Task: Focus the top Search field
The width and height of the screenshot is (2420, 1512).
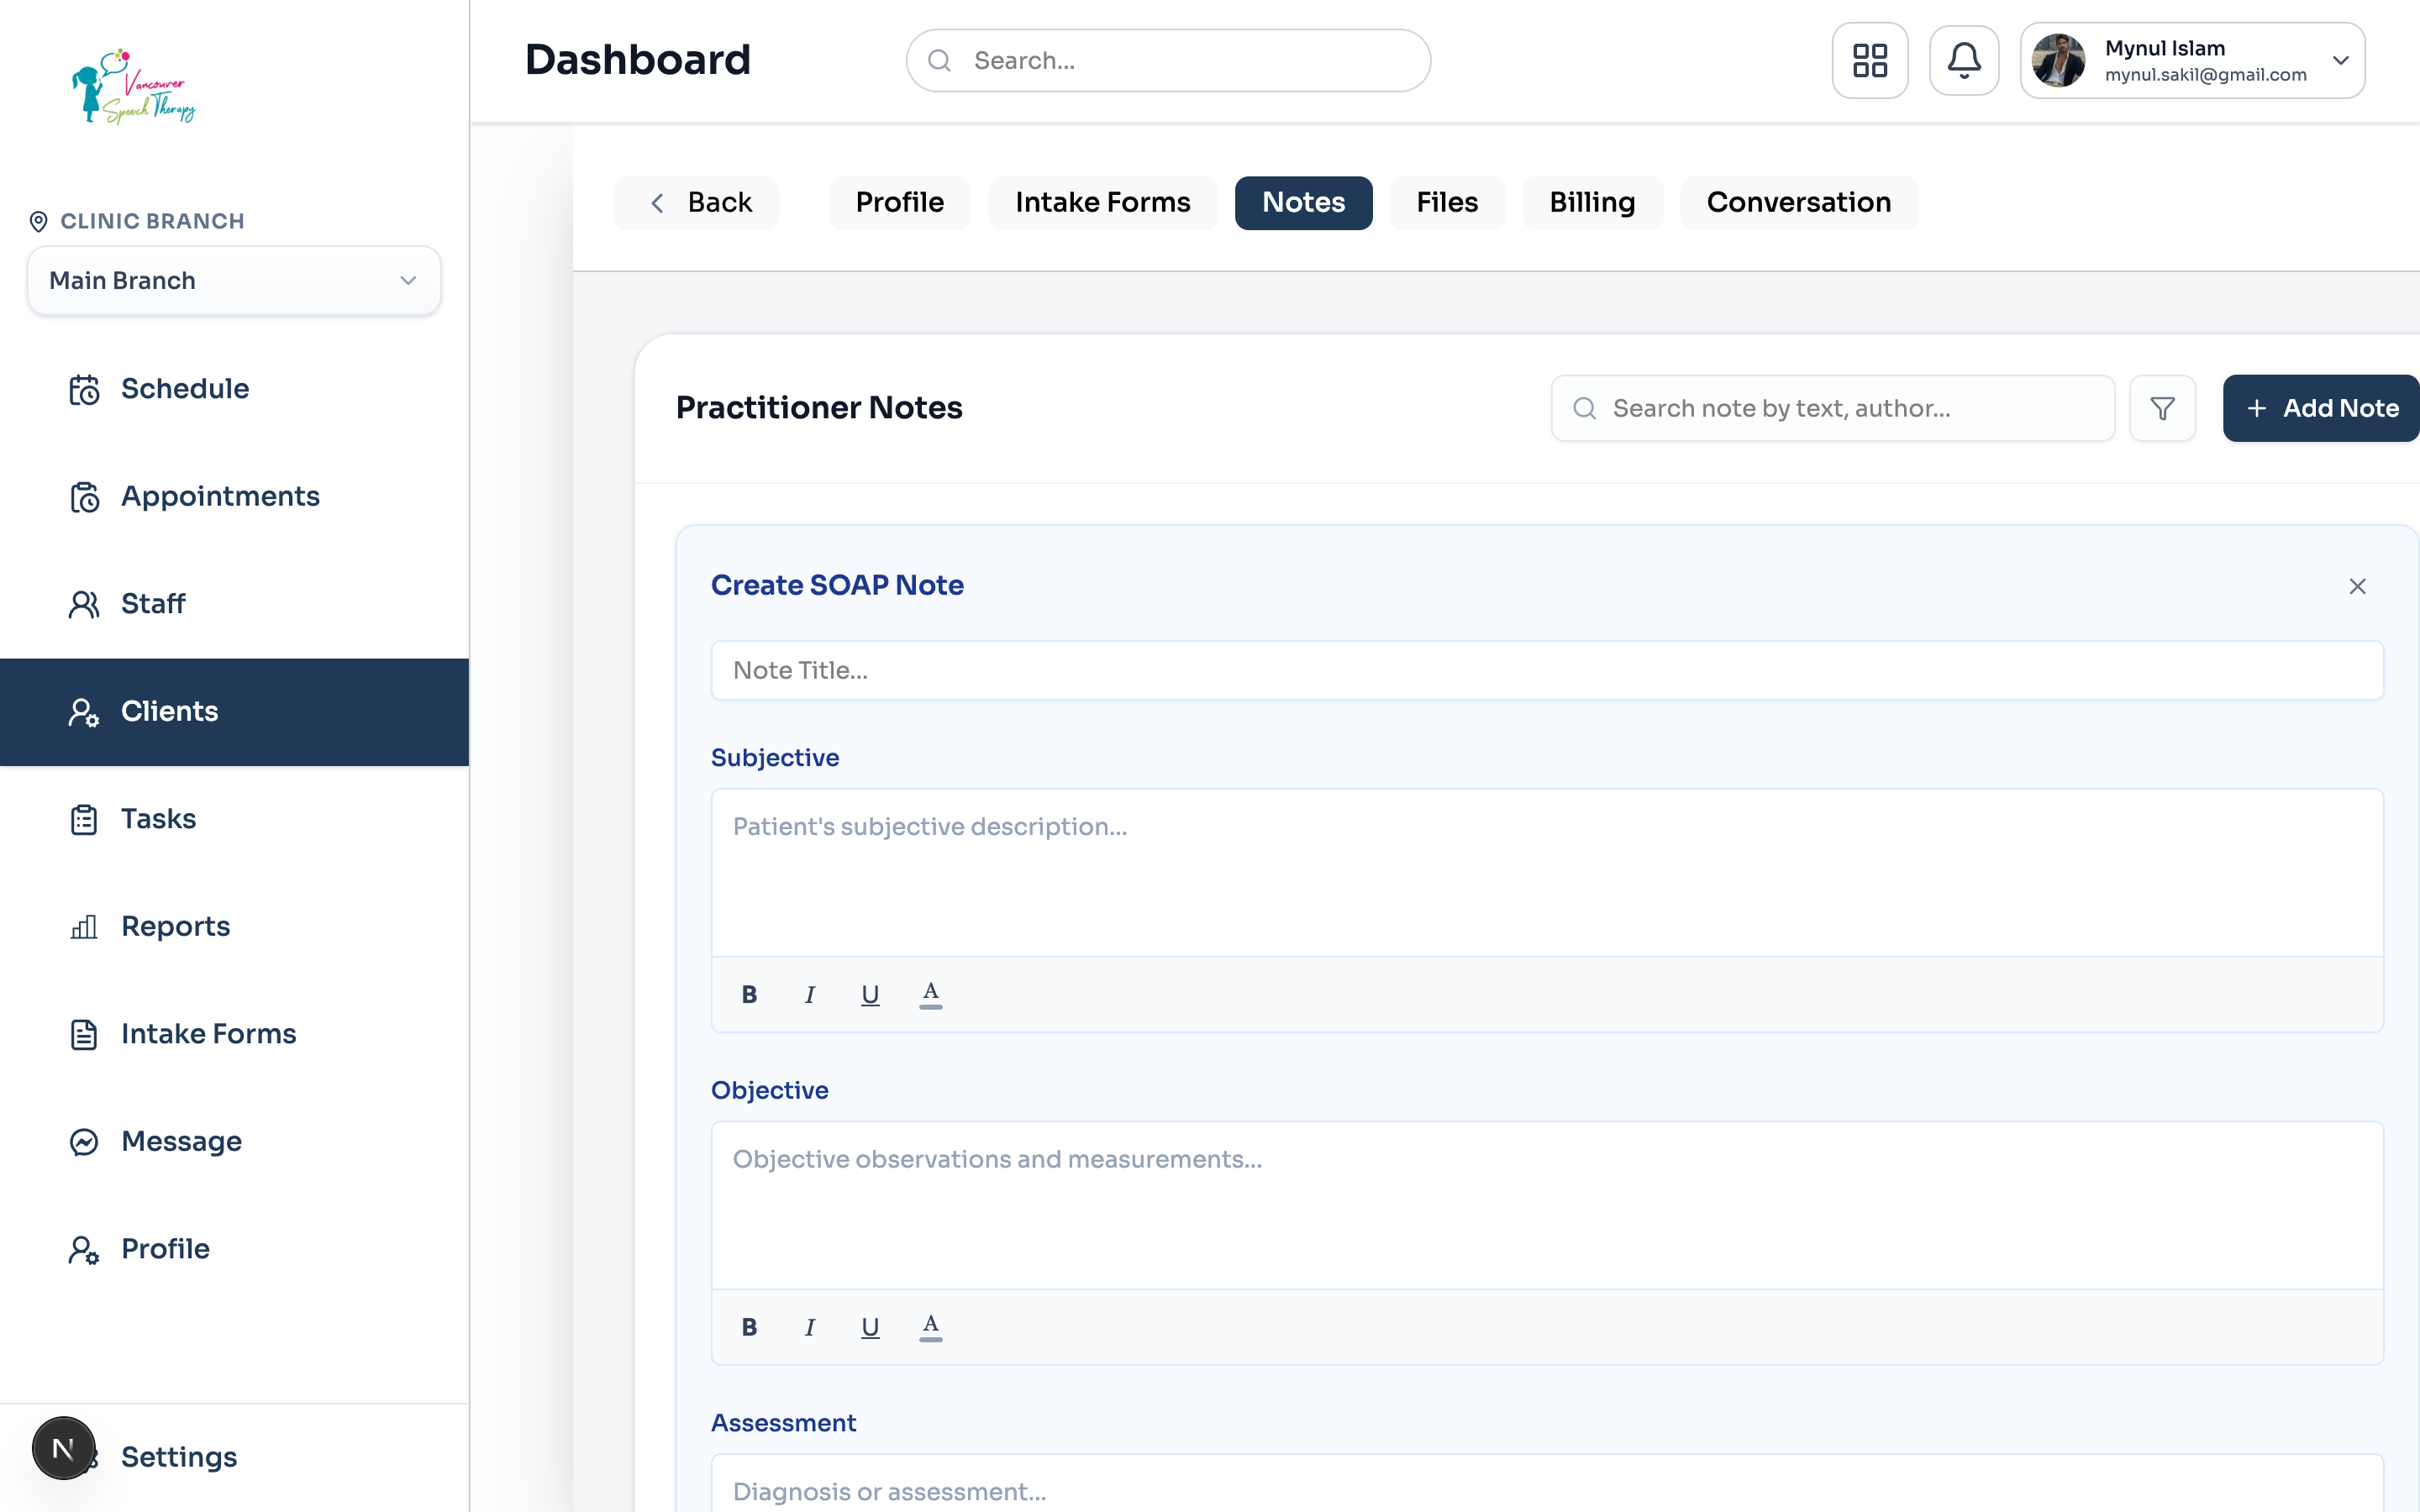Action: click(x=1168, y=60)
